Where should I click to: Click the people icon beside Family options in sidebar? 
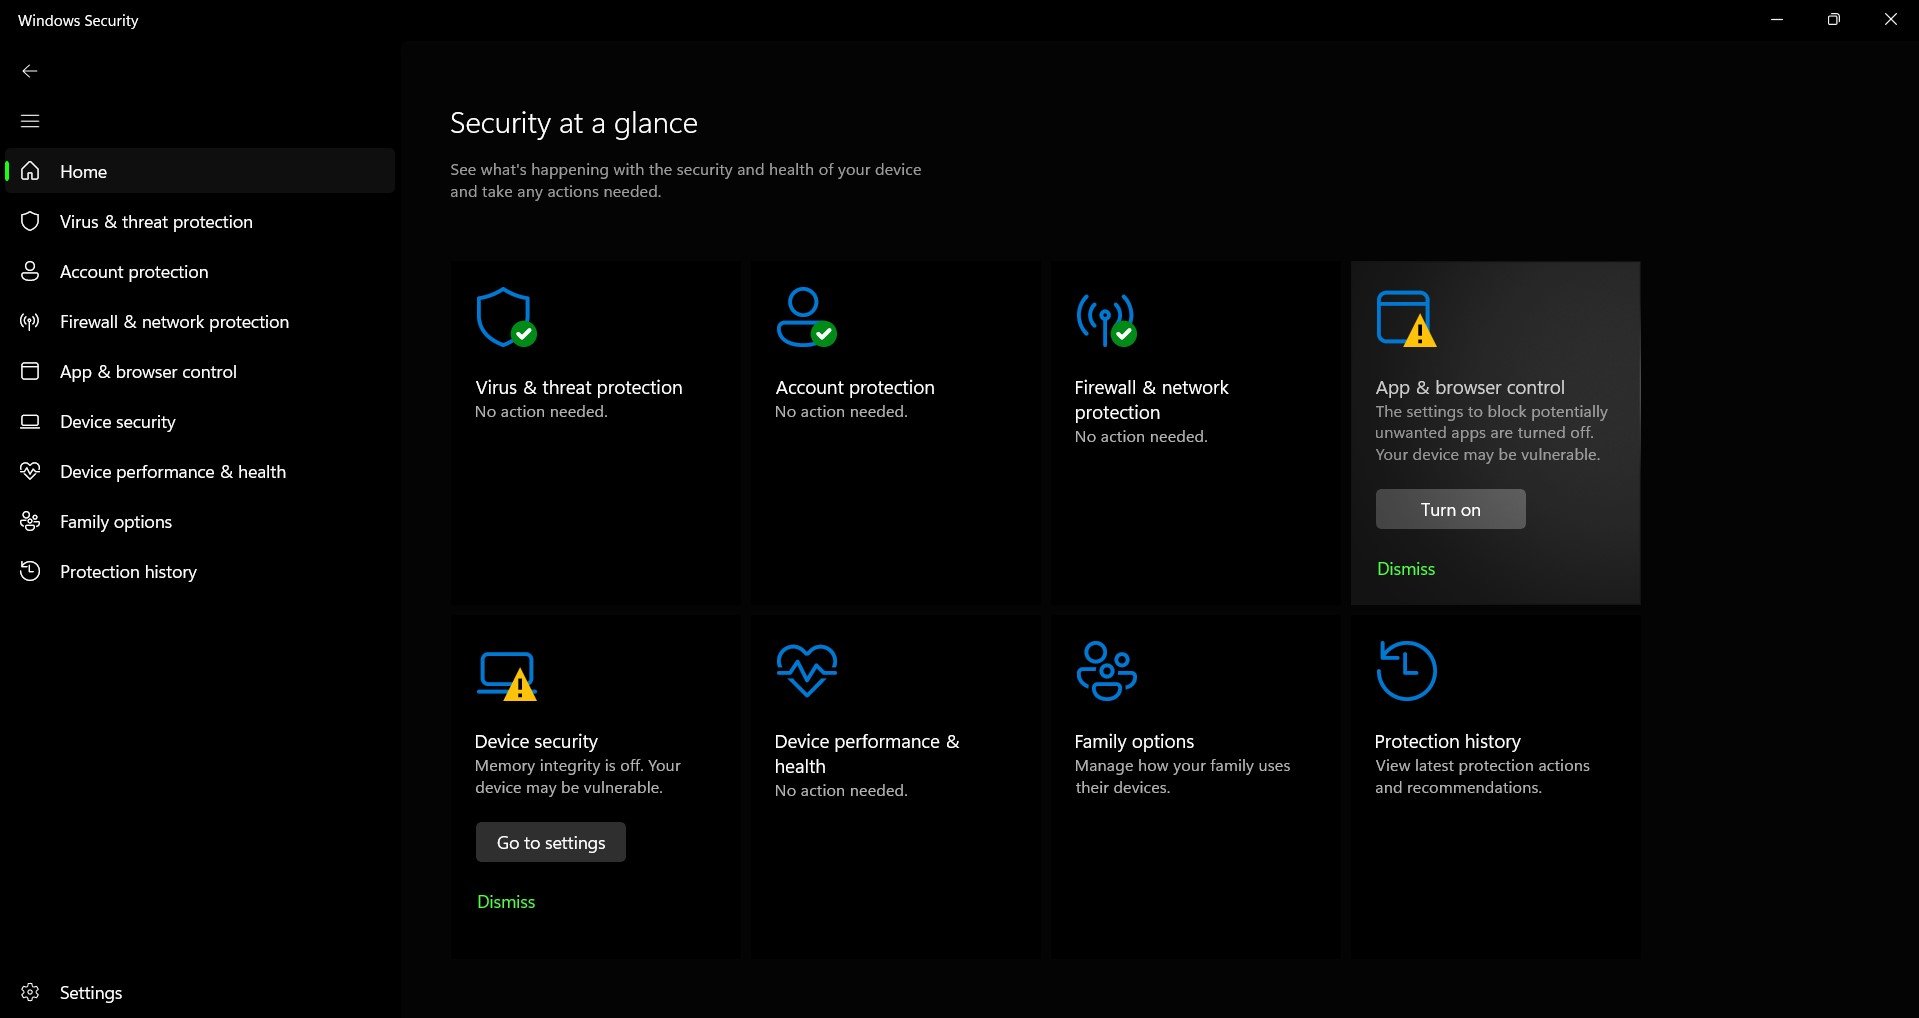click(30, 521)
